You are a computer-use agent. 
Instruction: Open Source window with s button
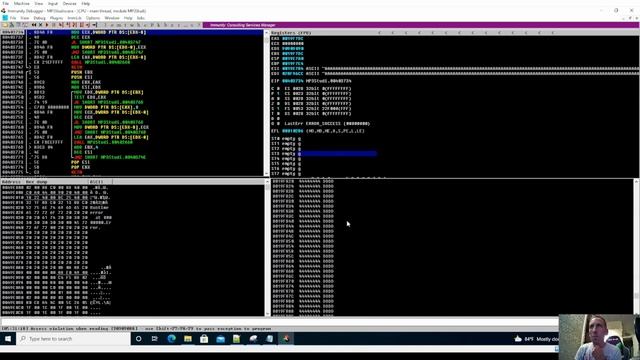pos(192,25)
